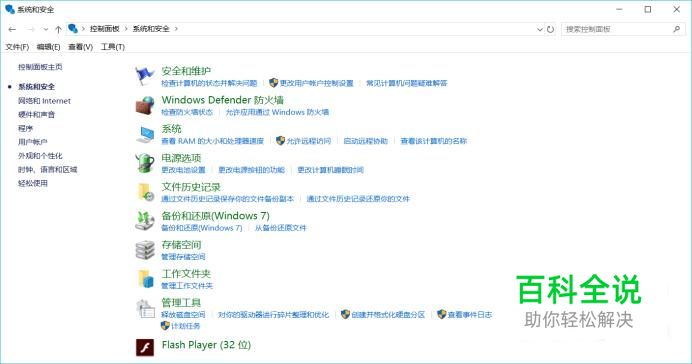The image size is (692, 364).
Task: Click 更改电源按钮的功能
Action: point(252,170)
